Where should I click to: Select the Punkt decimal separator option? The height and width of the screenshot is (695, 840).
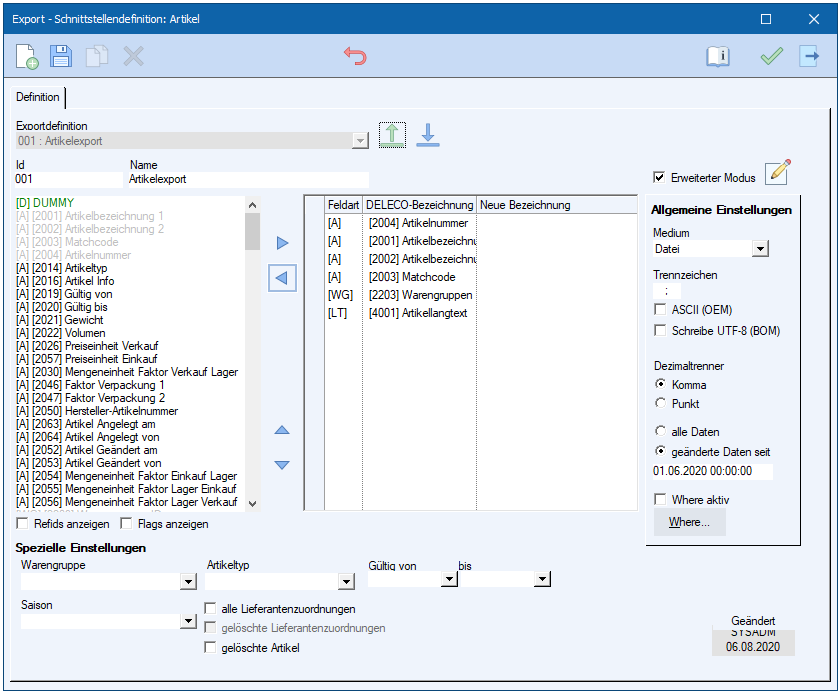pyautogui.click(x=660, y=403)
